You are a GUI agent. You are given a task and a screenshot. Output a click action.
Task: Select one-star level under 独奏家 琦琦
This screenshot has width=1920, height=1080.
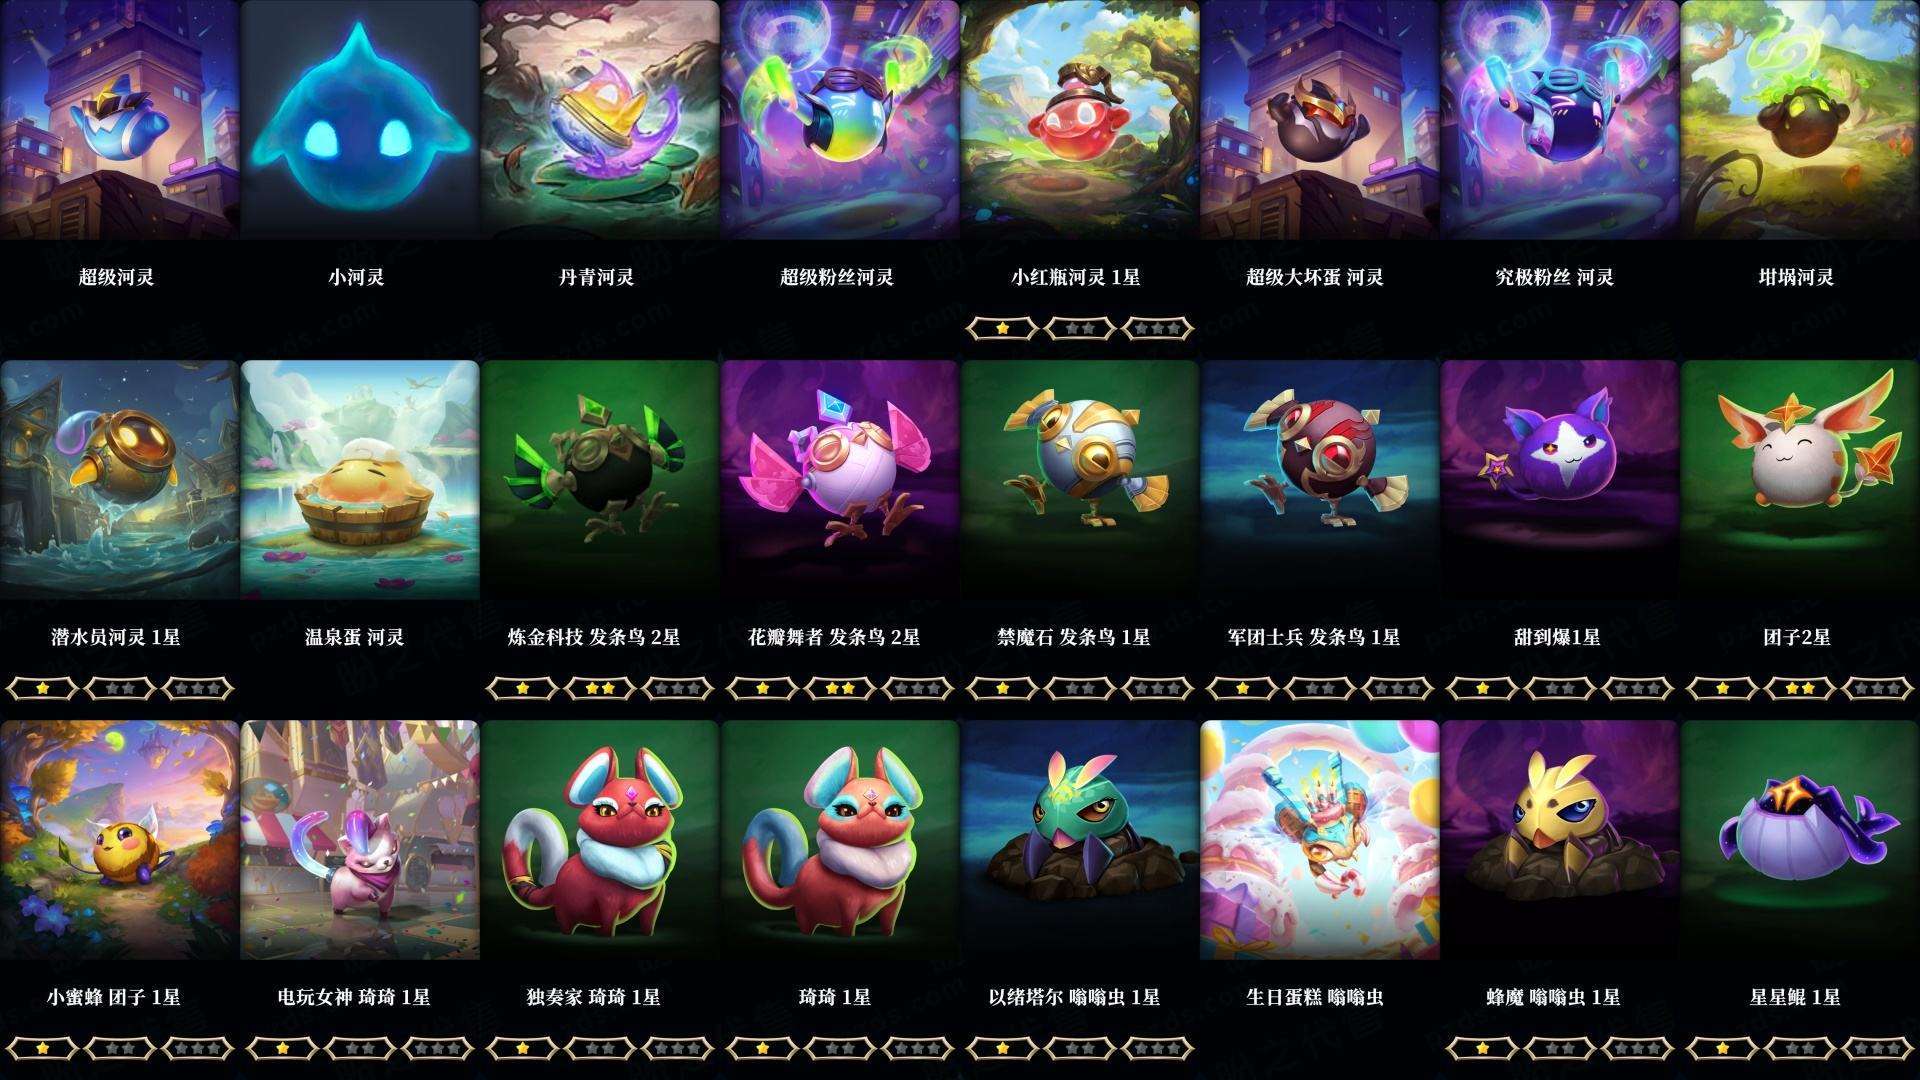[x=522, y=1048]
